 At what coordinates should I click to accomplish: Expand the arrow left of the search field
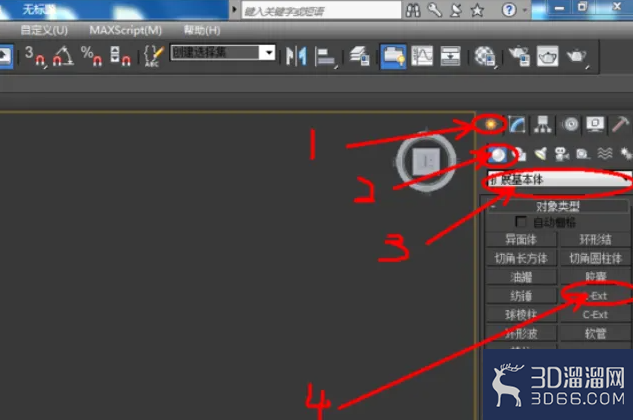[234, 9]
